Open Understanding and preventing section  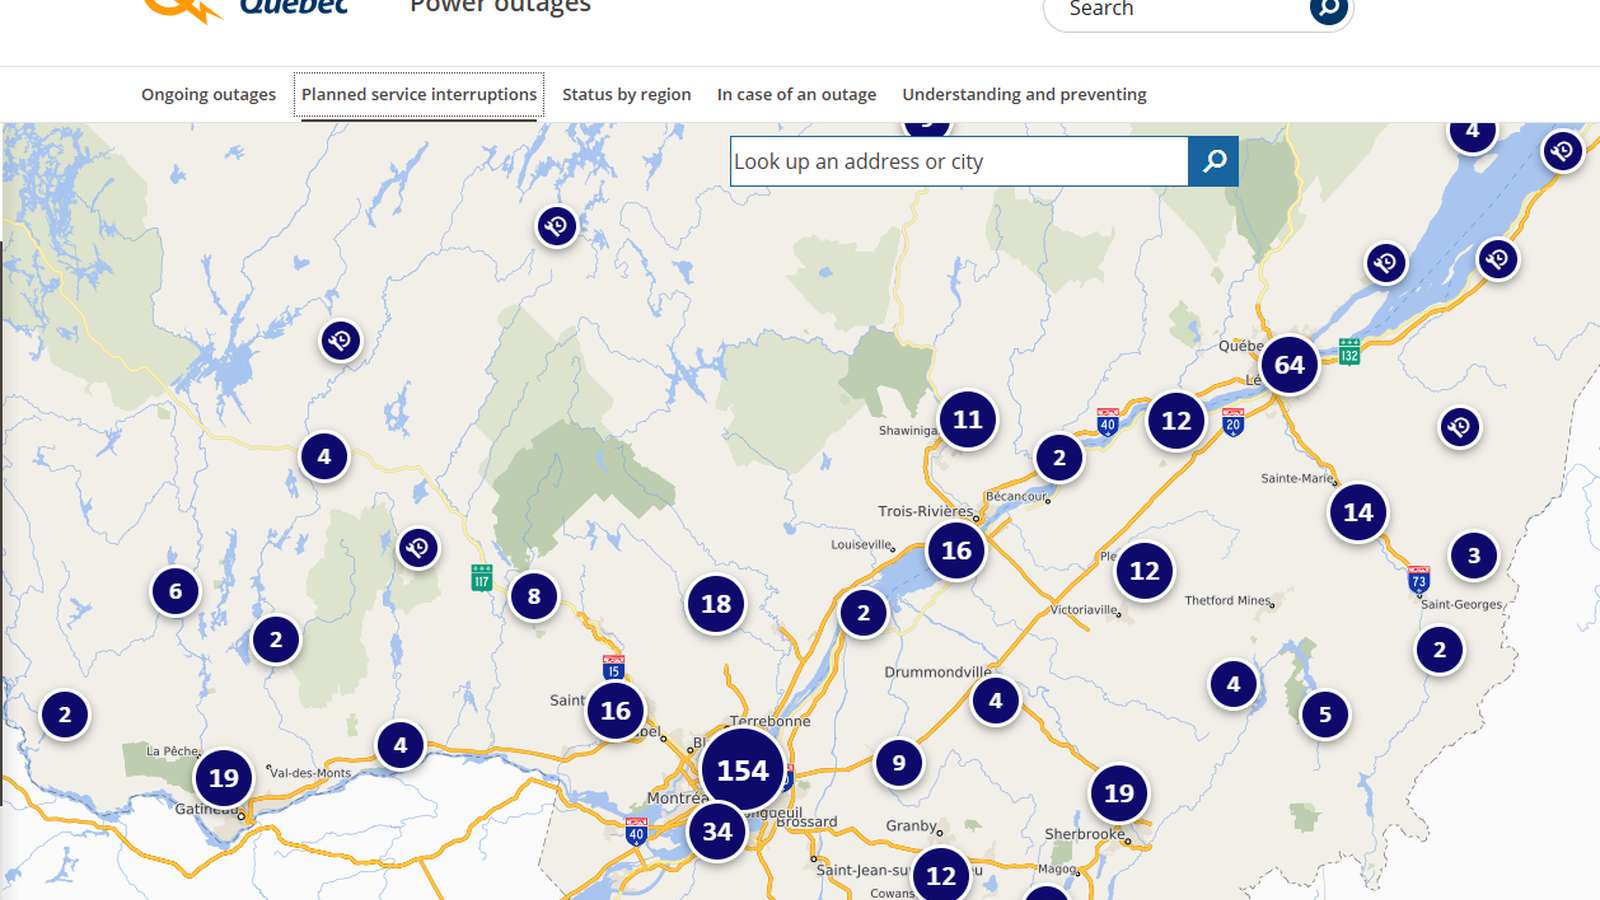[1024, 95]
